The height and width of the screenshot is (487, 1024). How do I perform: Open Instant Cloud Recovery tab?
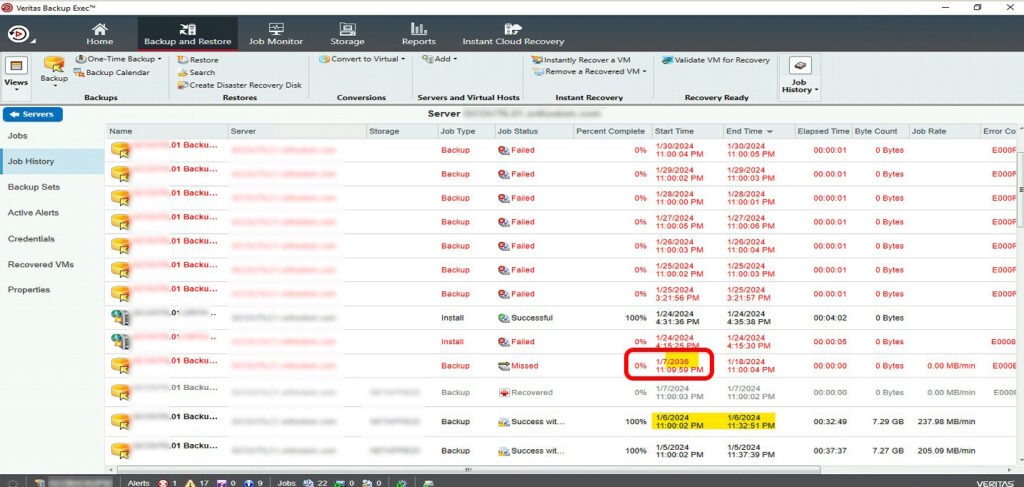click(513, 34)
